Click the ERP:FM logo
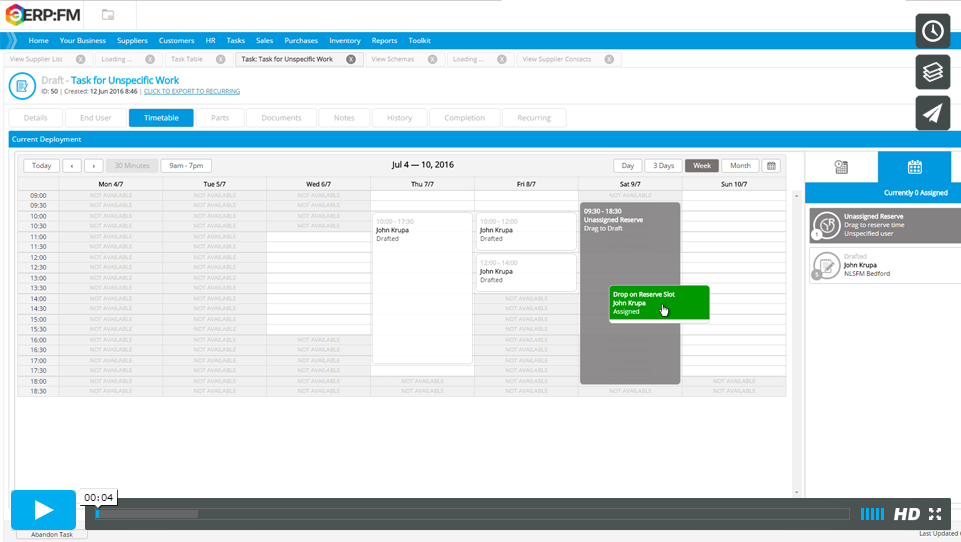The height and width of the screenshot is (542, 961). 43,15
